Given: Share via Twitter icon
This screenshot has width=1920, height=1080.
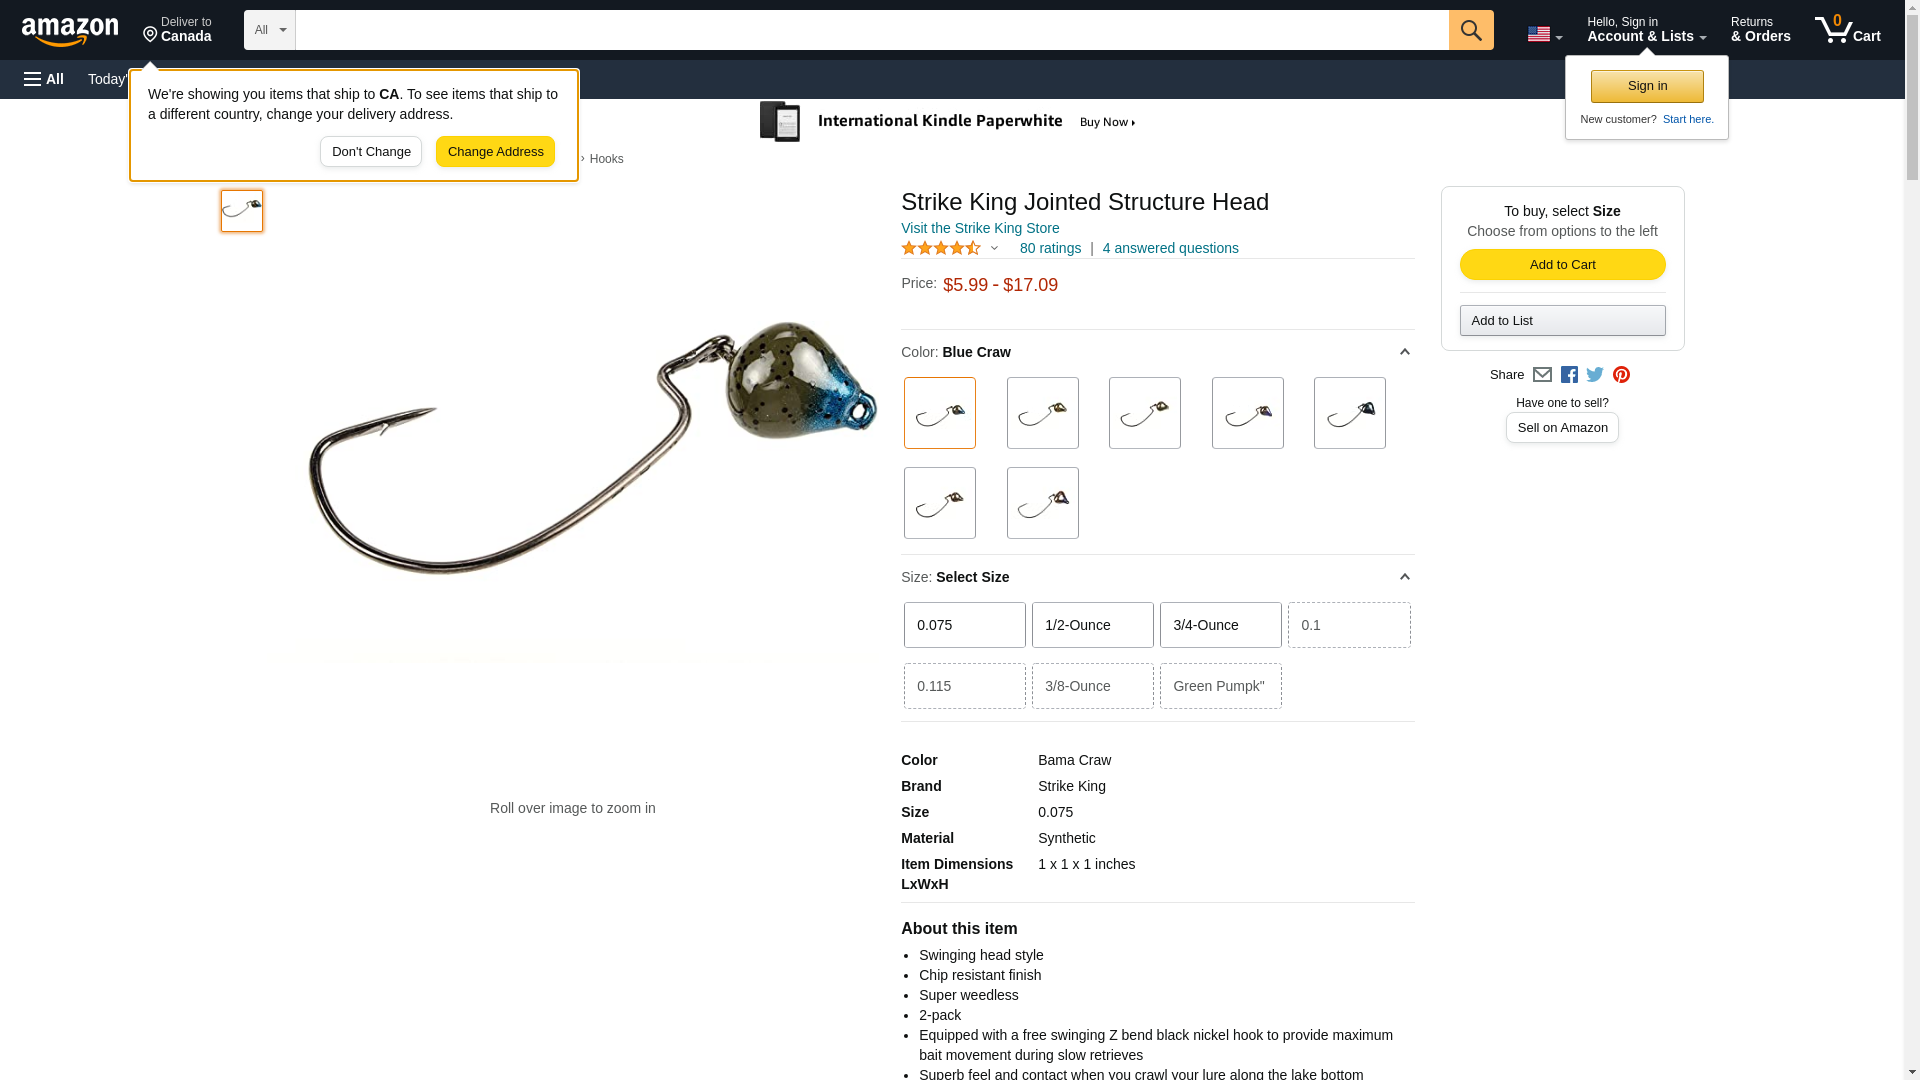Looking at the screenshot, I should (1594, 375).
